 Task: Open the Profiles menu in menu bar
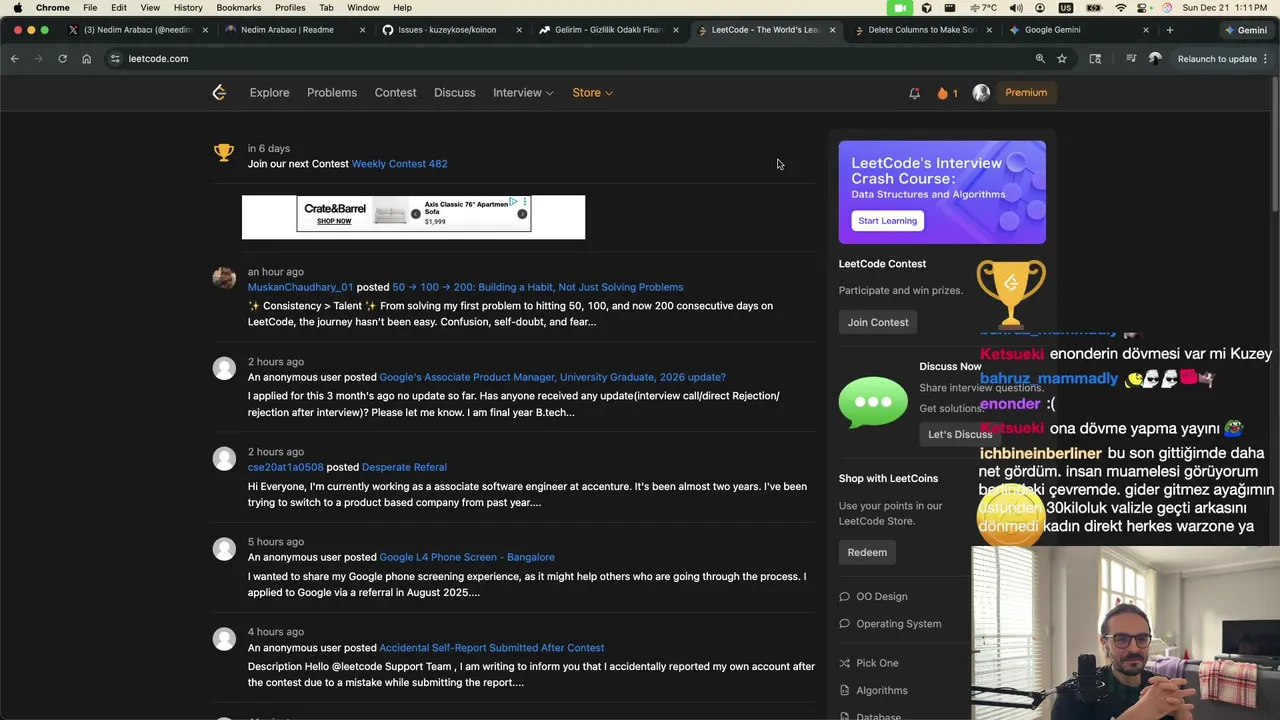coord(290,7)
